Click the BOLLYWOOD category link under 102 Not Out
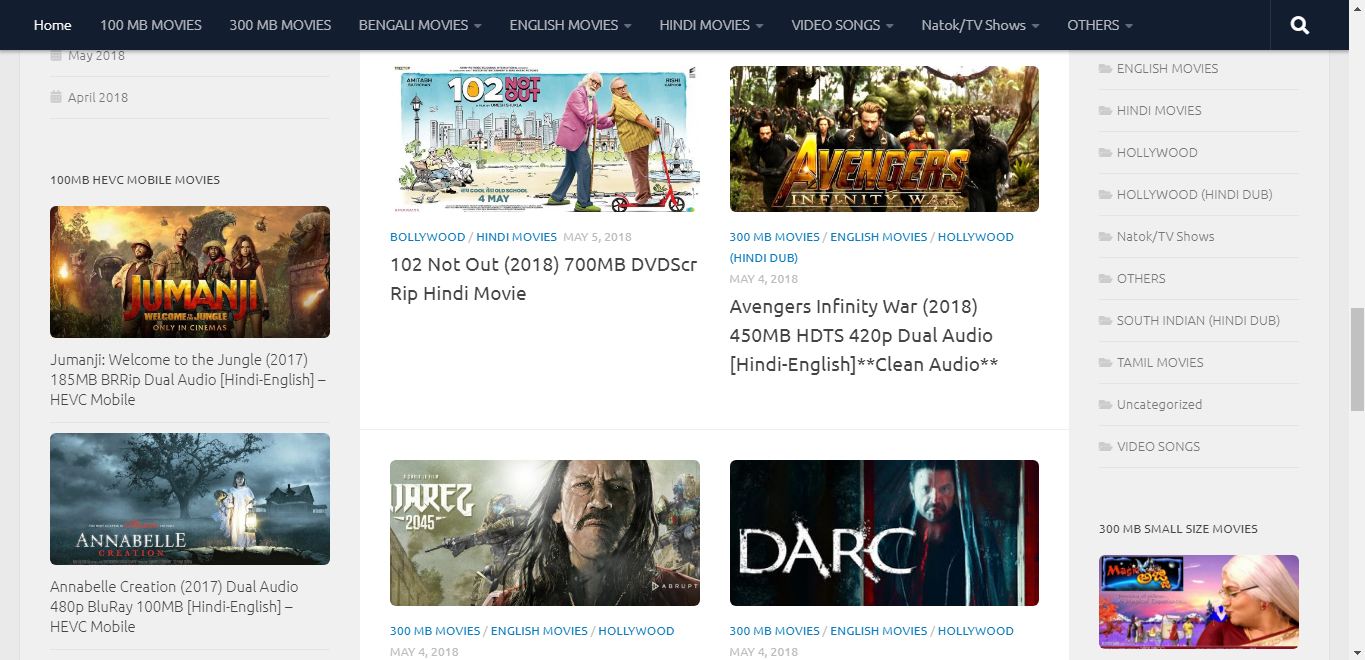Image resolution: width=1365 pixels, height=660 pixels. 427,237
